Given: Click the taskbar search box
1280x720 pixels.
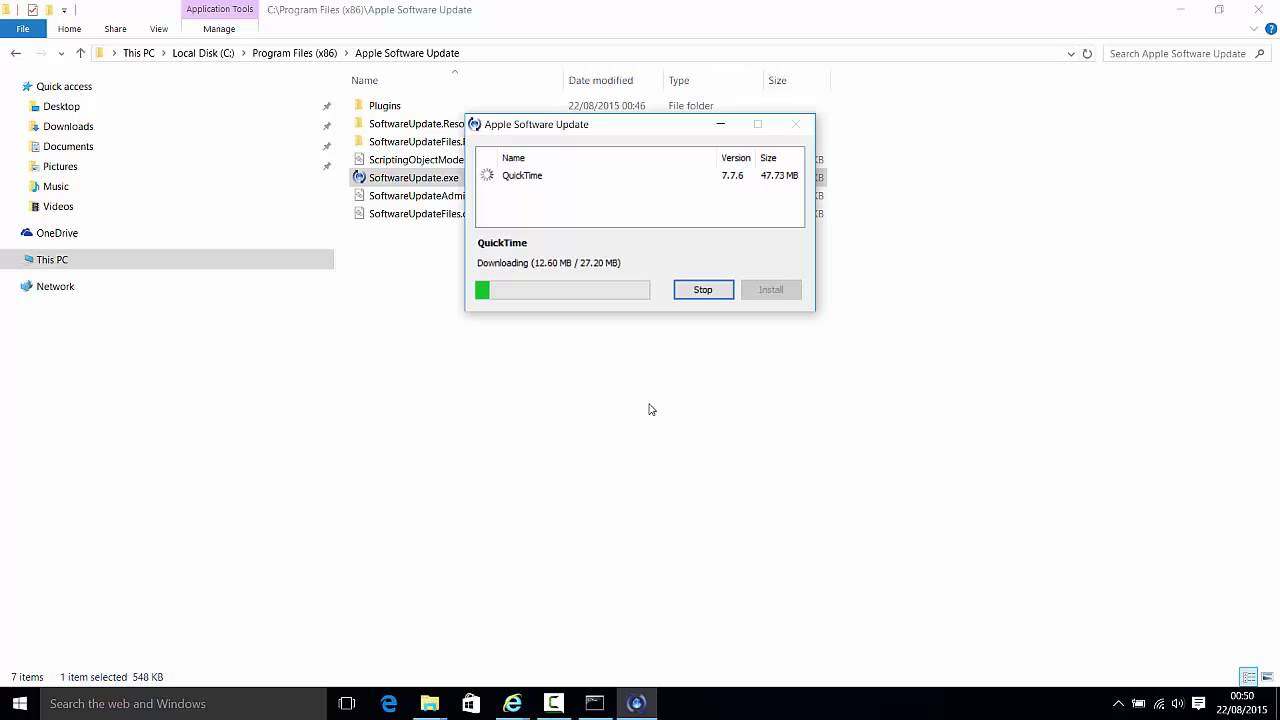Looking at the screenshot, I should point(182,703).
